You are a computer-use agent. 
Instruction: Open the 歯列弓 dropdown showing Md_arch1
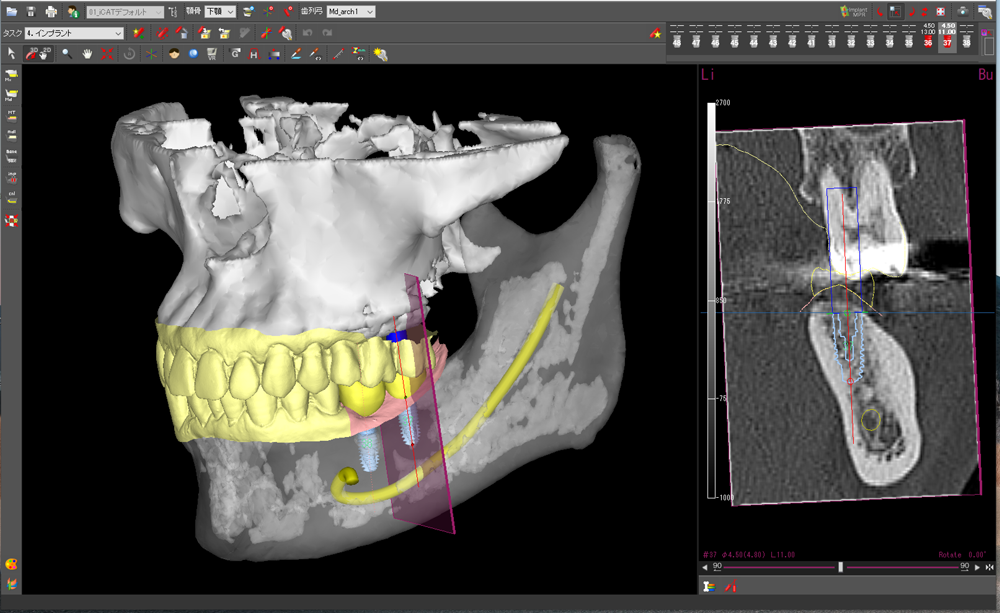pos(351,11)
